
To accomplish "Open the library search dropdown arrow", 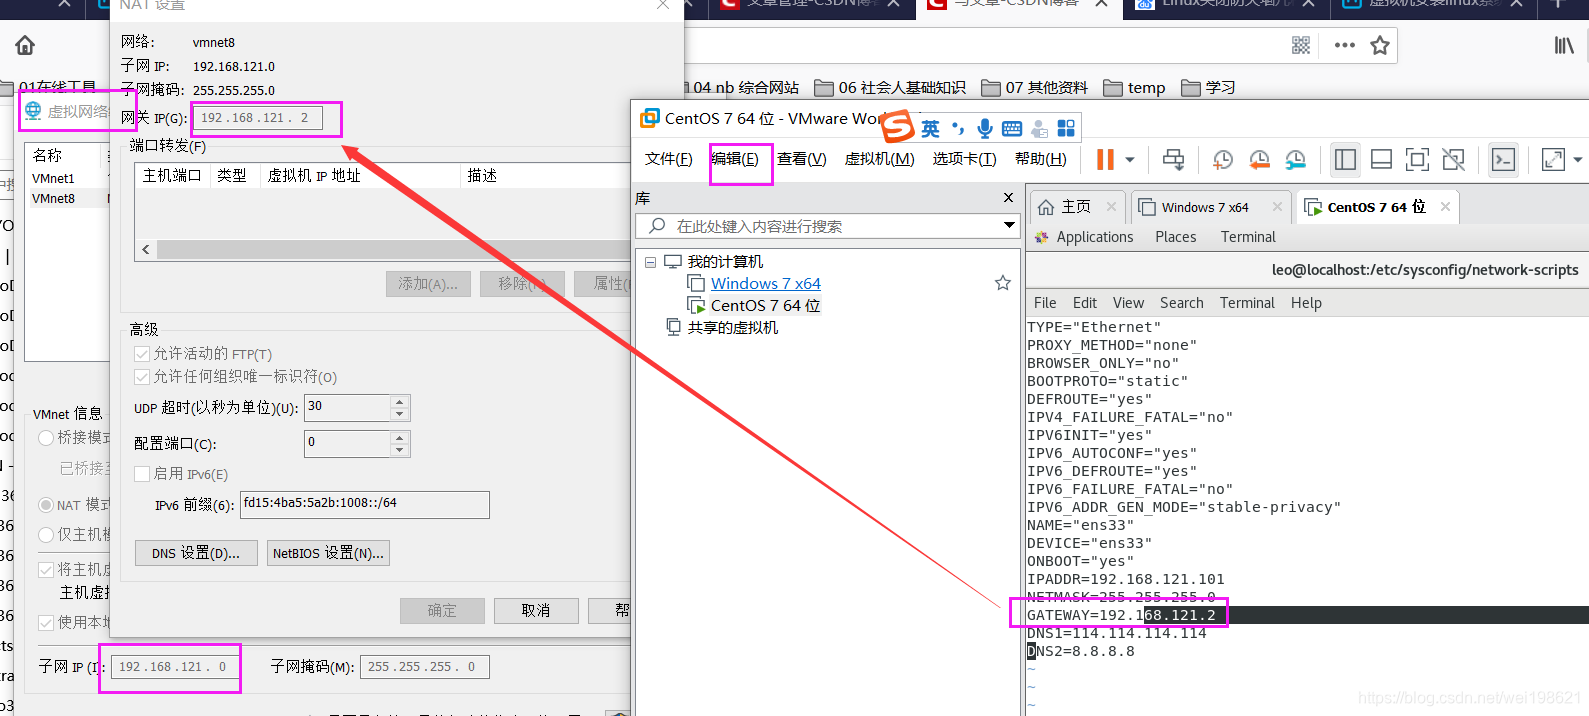I will tap(1009, 226).
